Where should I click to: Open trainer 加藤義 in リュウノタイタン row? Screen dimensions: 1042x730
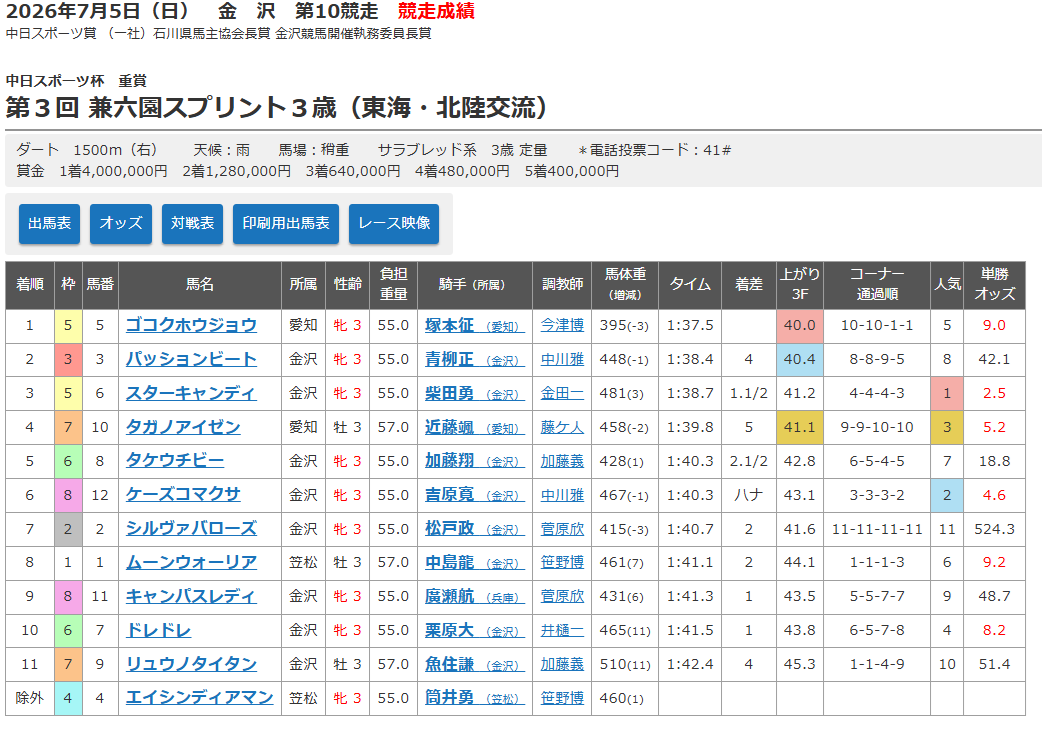562,664
